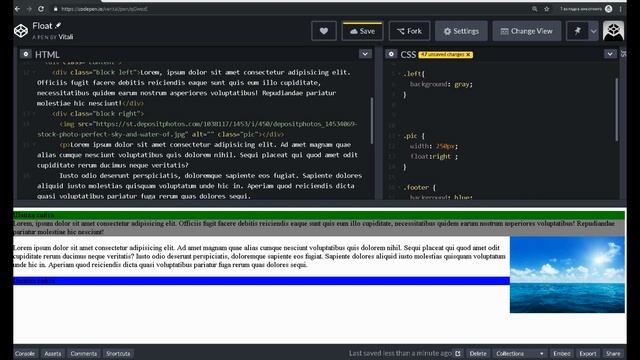Click the green header bar in preview
The width and height of the screenshot is (640, 360).
(x=319, y=215)
